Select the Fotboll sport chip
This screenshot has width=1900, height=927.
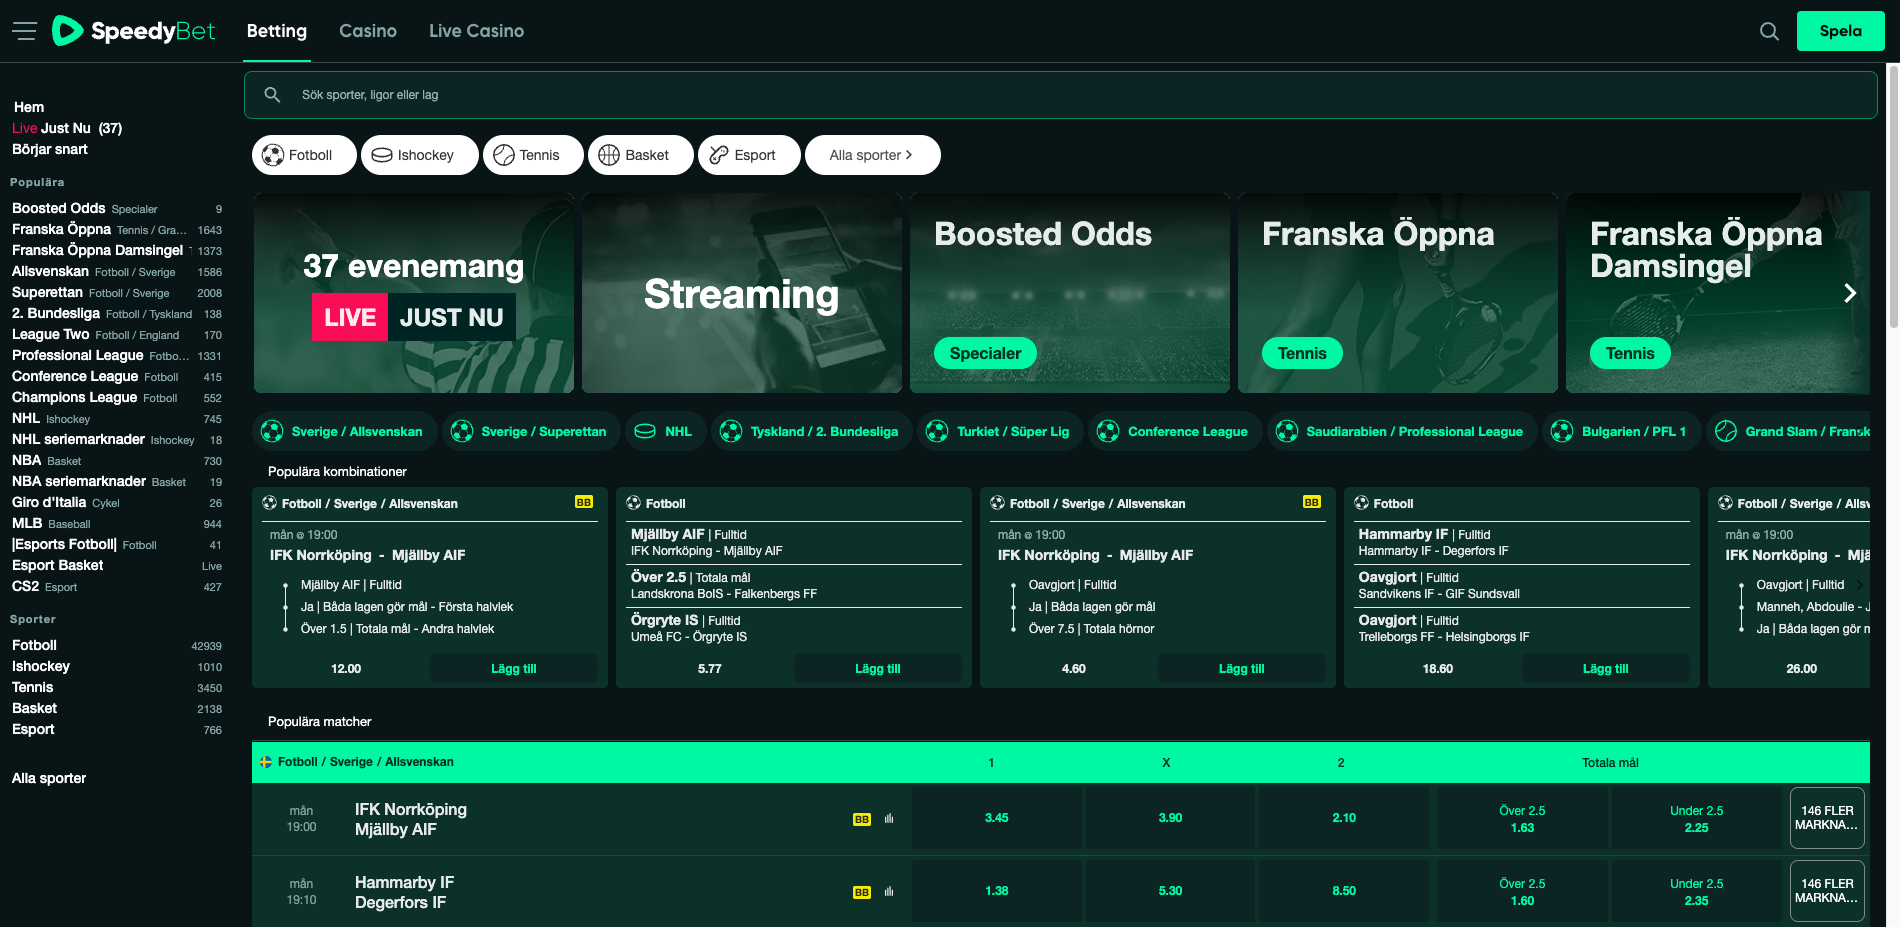tap(304, 155)
